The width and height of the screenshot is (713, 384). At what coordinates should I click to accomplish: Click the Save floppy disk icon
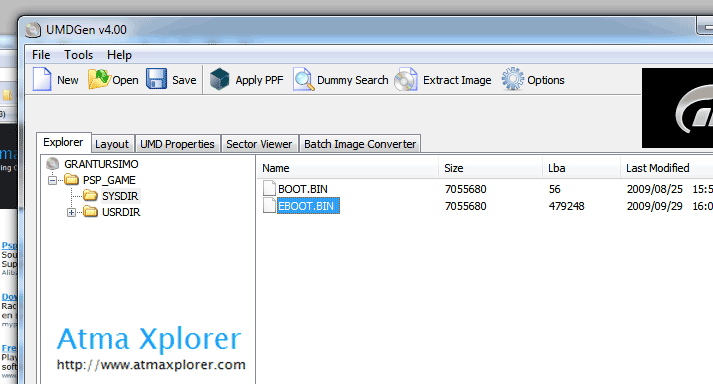coord(156,79)
